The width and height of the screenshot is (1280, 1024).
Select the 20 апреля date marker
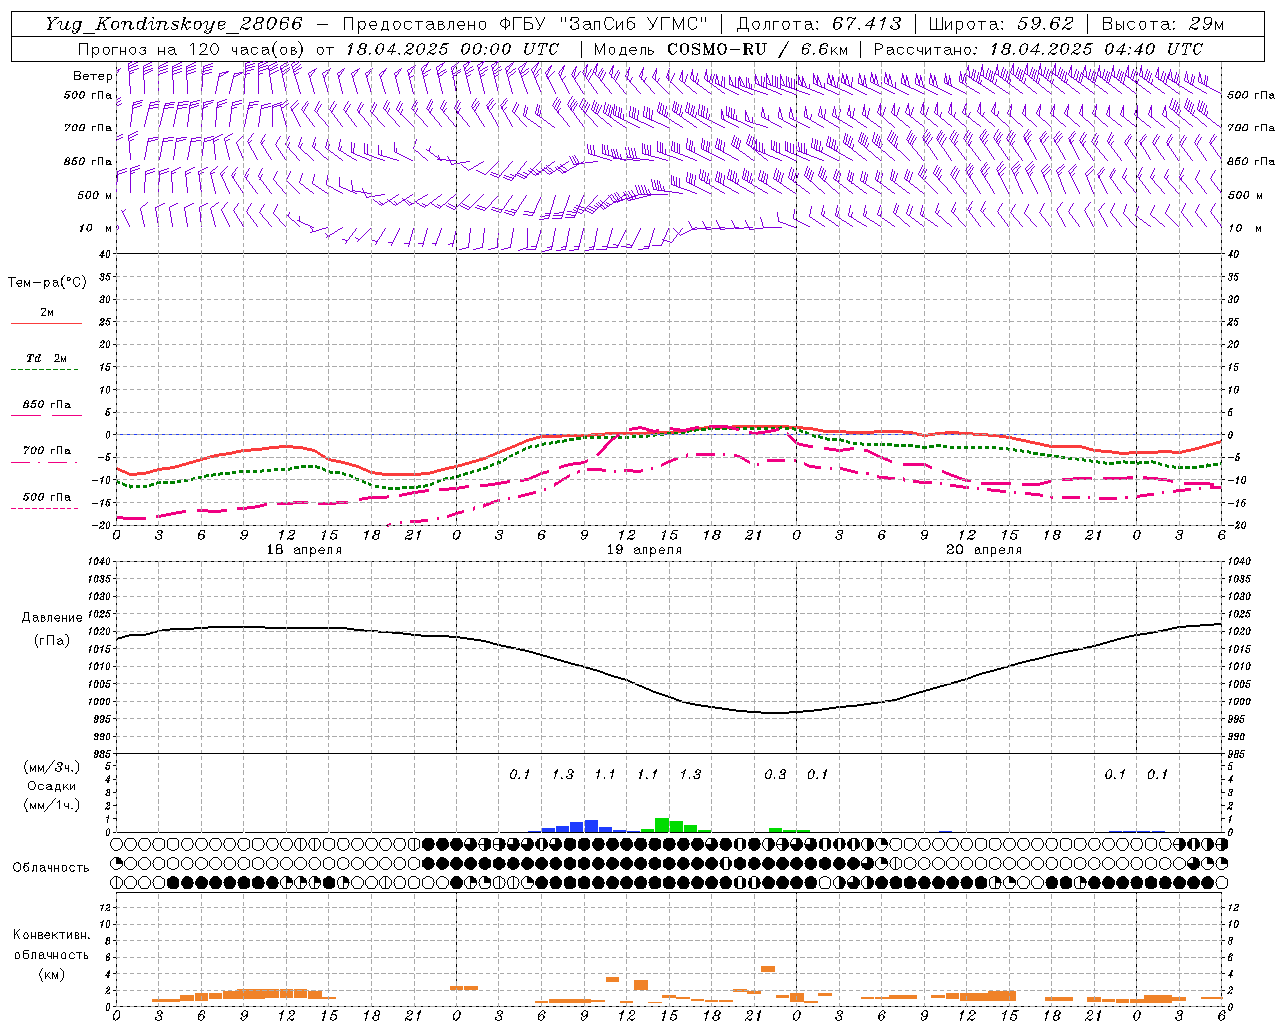[x=984, y=550]
